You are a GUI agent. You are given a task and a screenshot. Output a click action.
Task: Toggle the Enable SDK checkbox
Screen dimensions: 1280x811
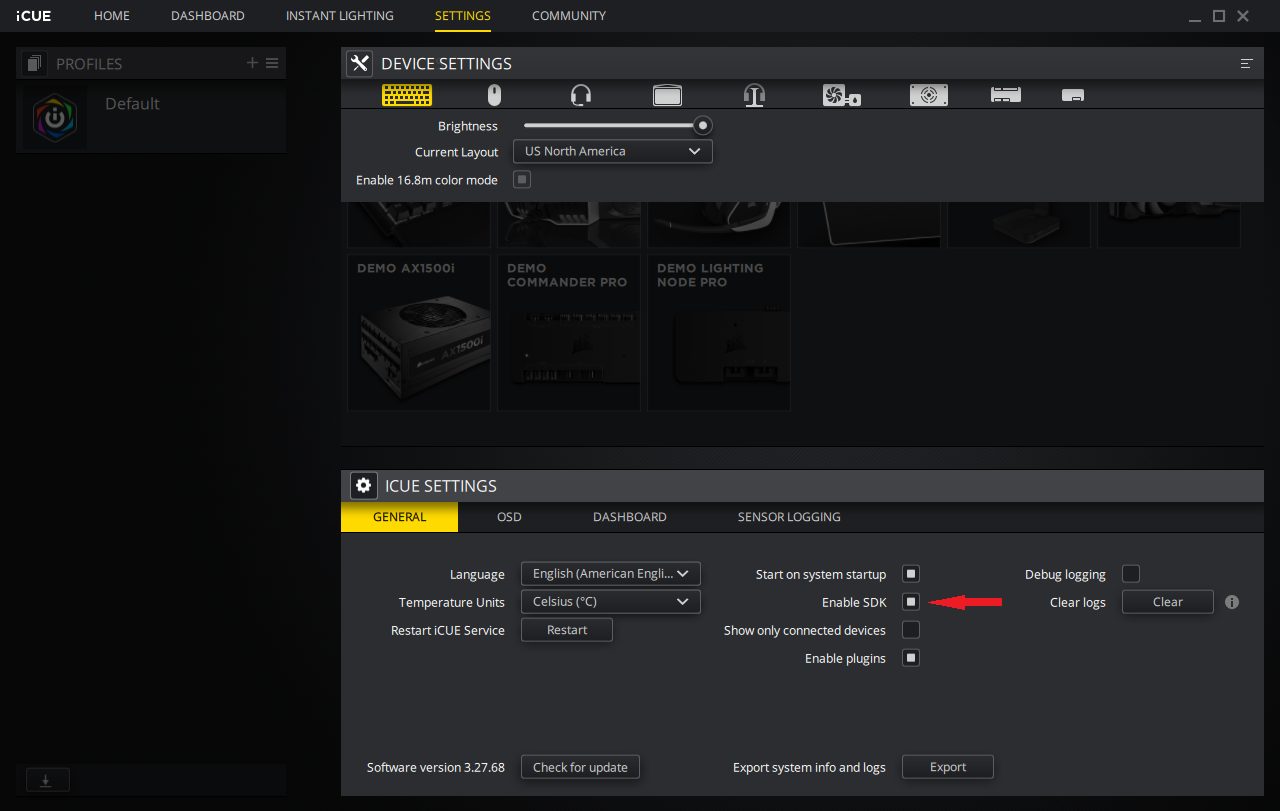click(911, 602)
